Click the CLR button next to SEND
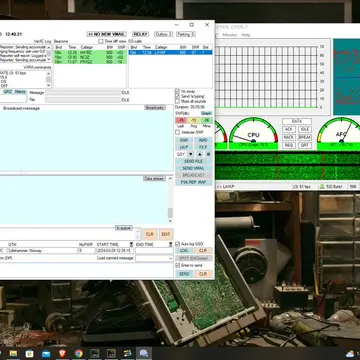Viewport: 360px width, 360px height. click(x=203, y=274)
